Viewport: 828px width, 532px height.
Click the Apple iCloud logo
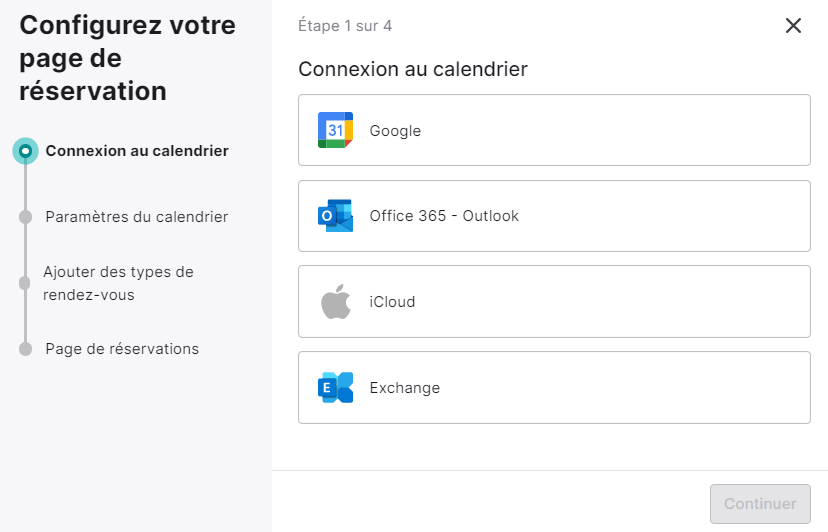pos(336,301)
